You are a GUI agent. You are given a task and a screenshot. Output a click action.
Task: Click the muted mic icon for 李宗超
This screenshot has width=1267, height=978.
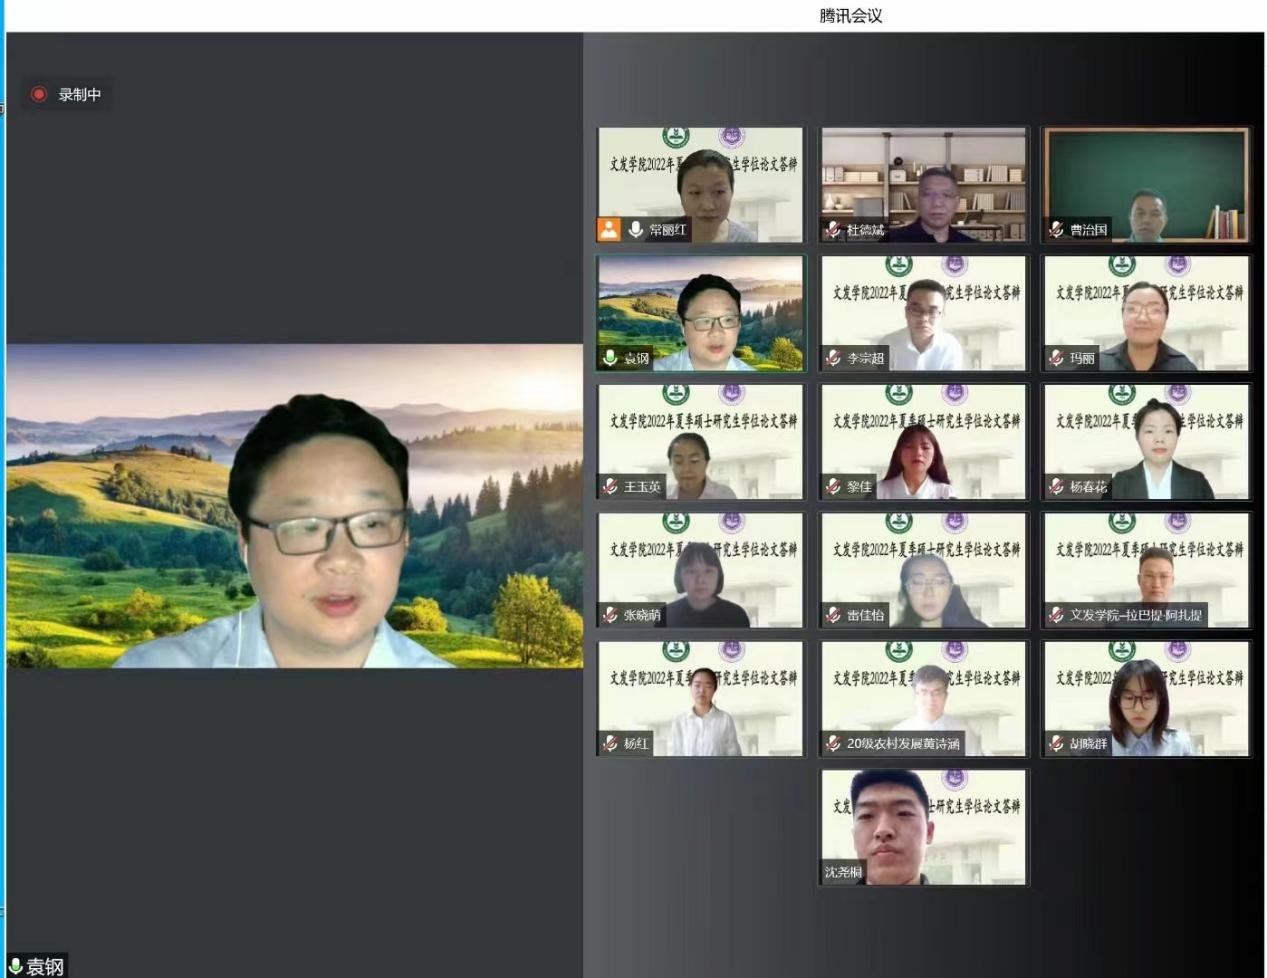pyautogui.click(x=833, y=358)
